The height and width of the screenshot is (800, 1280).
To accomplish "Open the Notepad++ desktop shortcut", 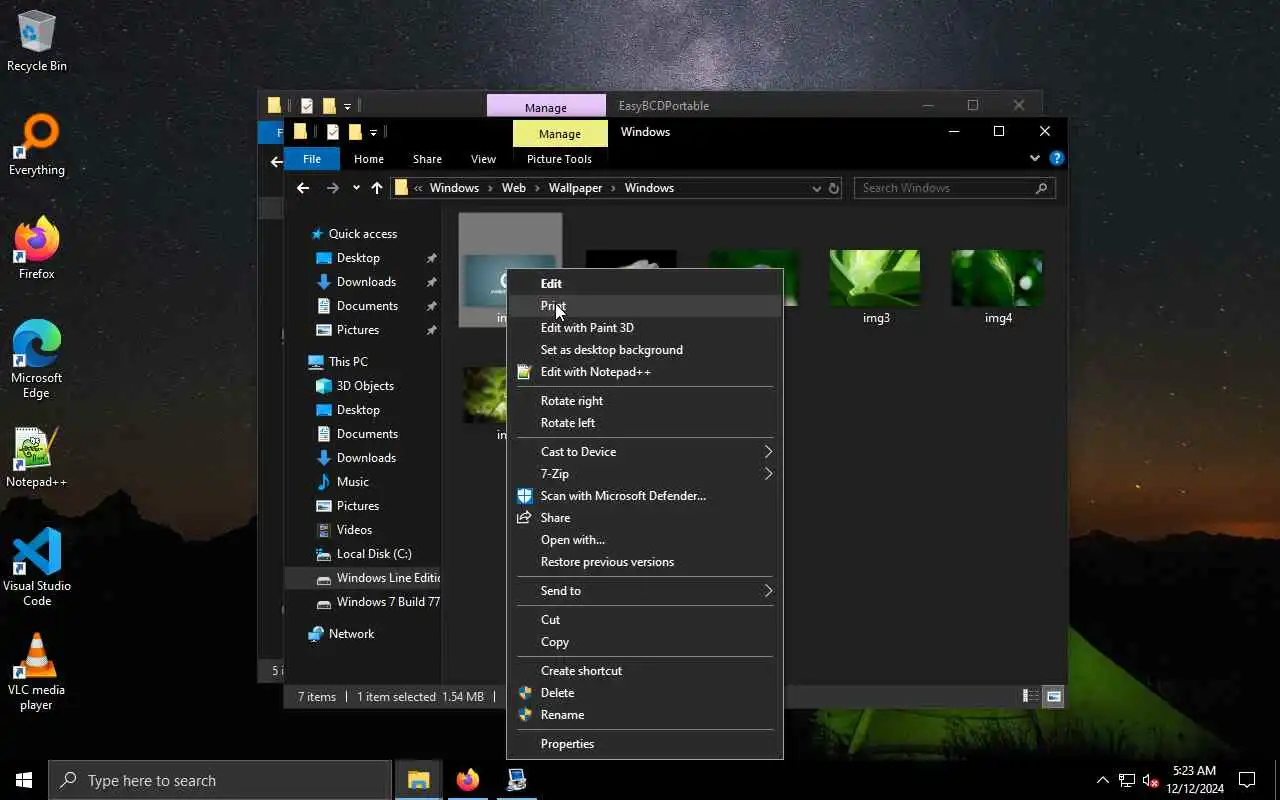I will pyautogui.click(x=37, y=457).
